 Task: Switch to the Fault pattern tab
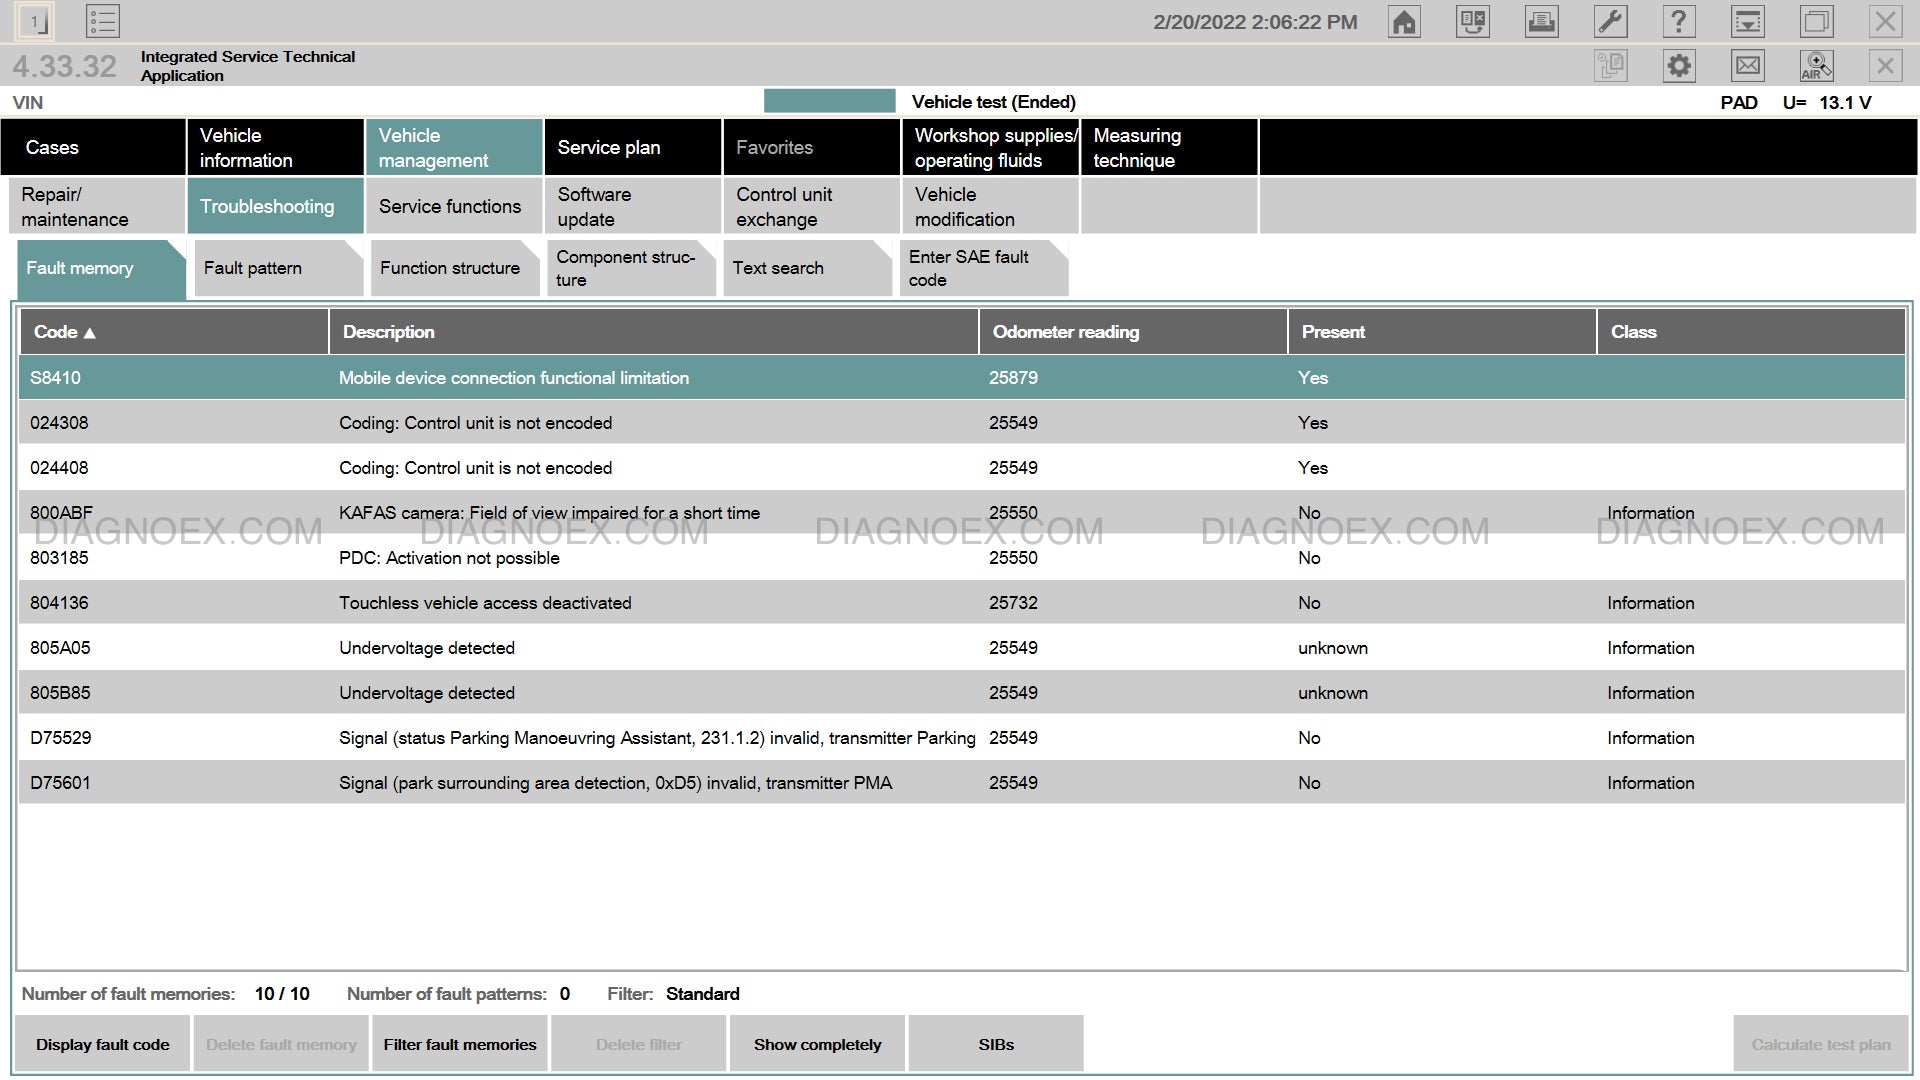pos(278,268)
